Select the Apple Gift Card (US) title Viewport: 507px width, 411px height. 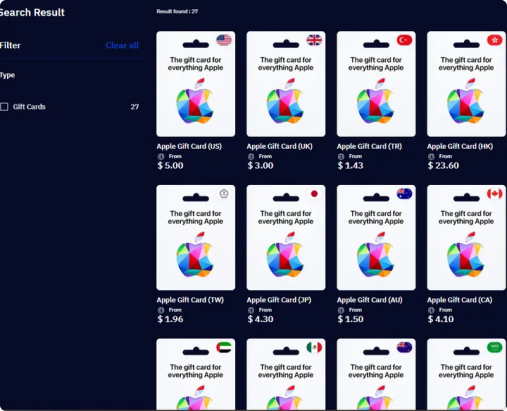point(189,146)
